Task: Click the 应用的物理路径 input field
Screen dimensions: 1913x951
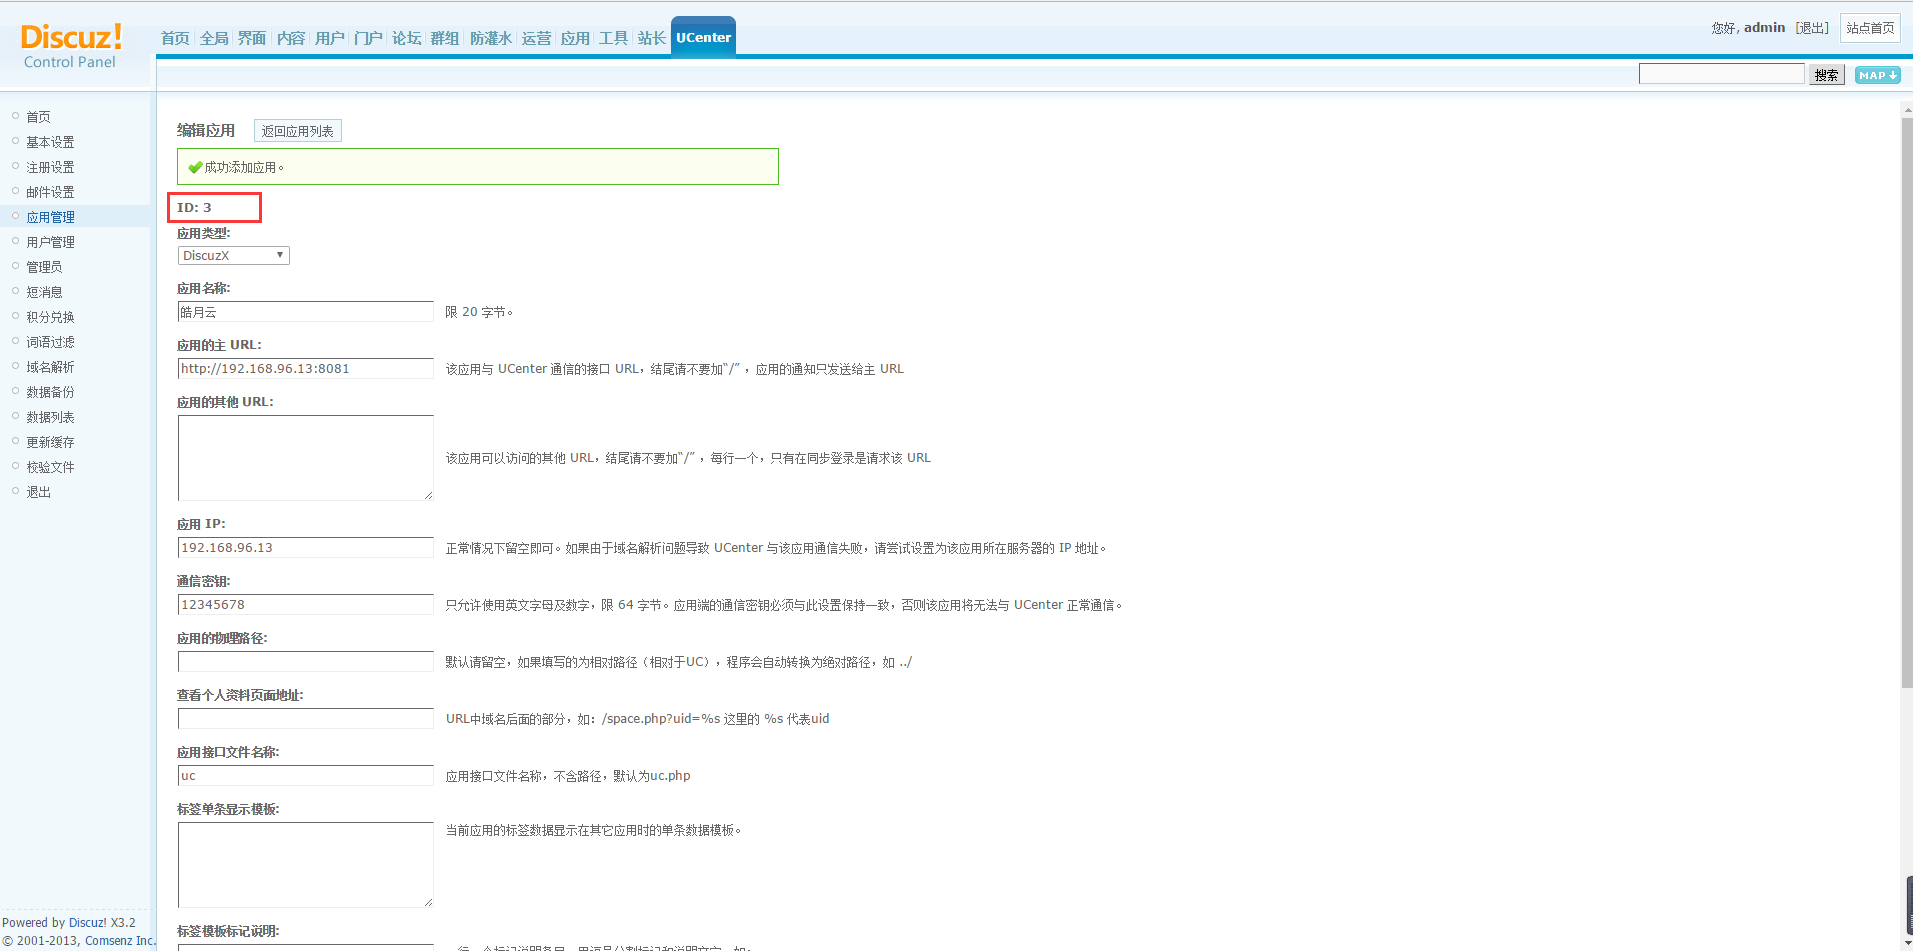Action: pyautogui.click(x=306, y=662)
